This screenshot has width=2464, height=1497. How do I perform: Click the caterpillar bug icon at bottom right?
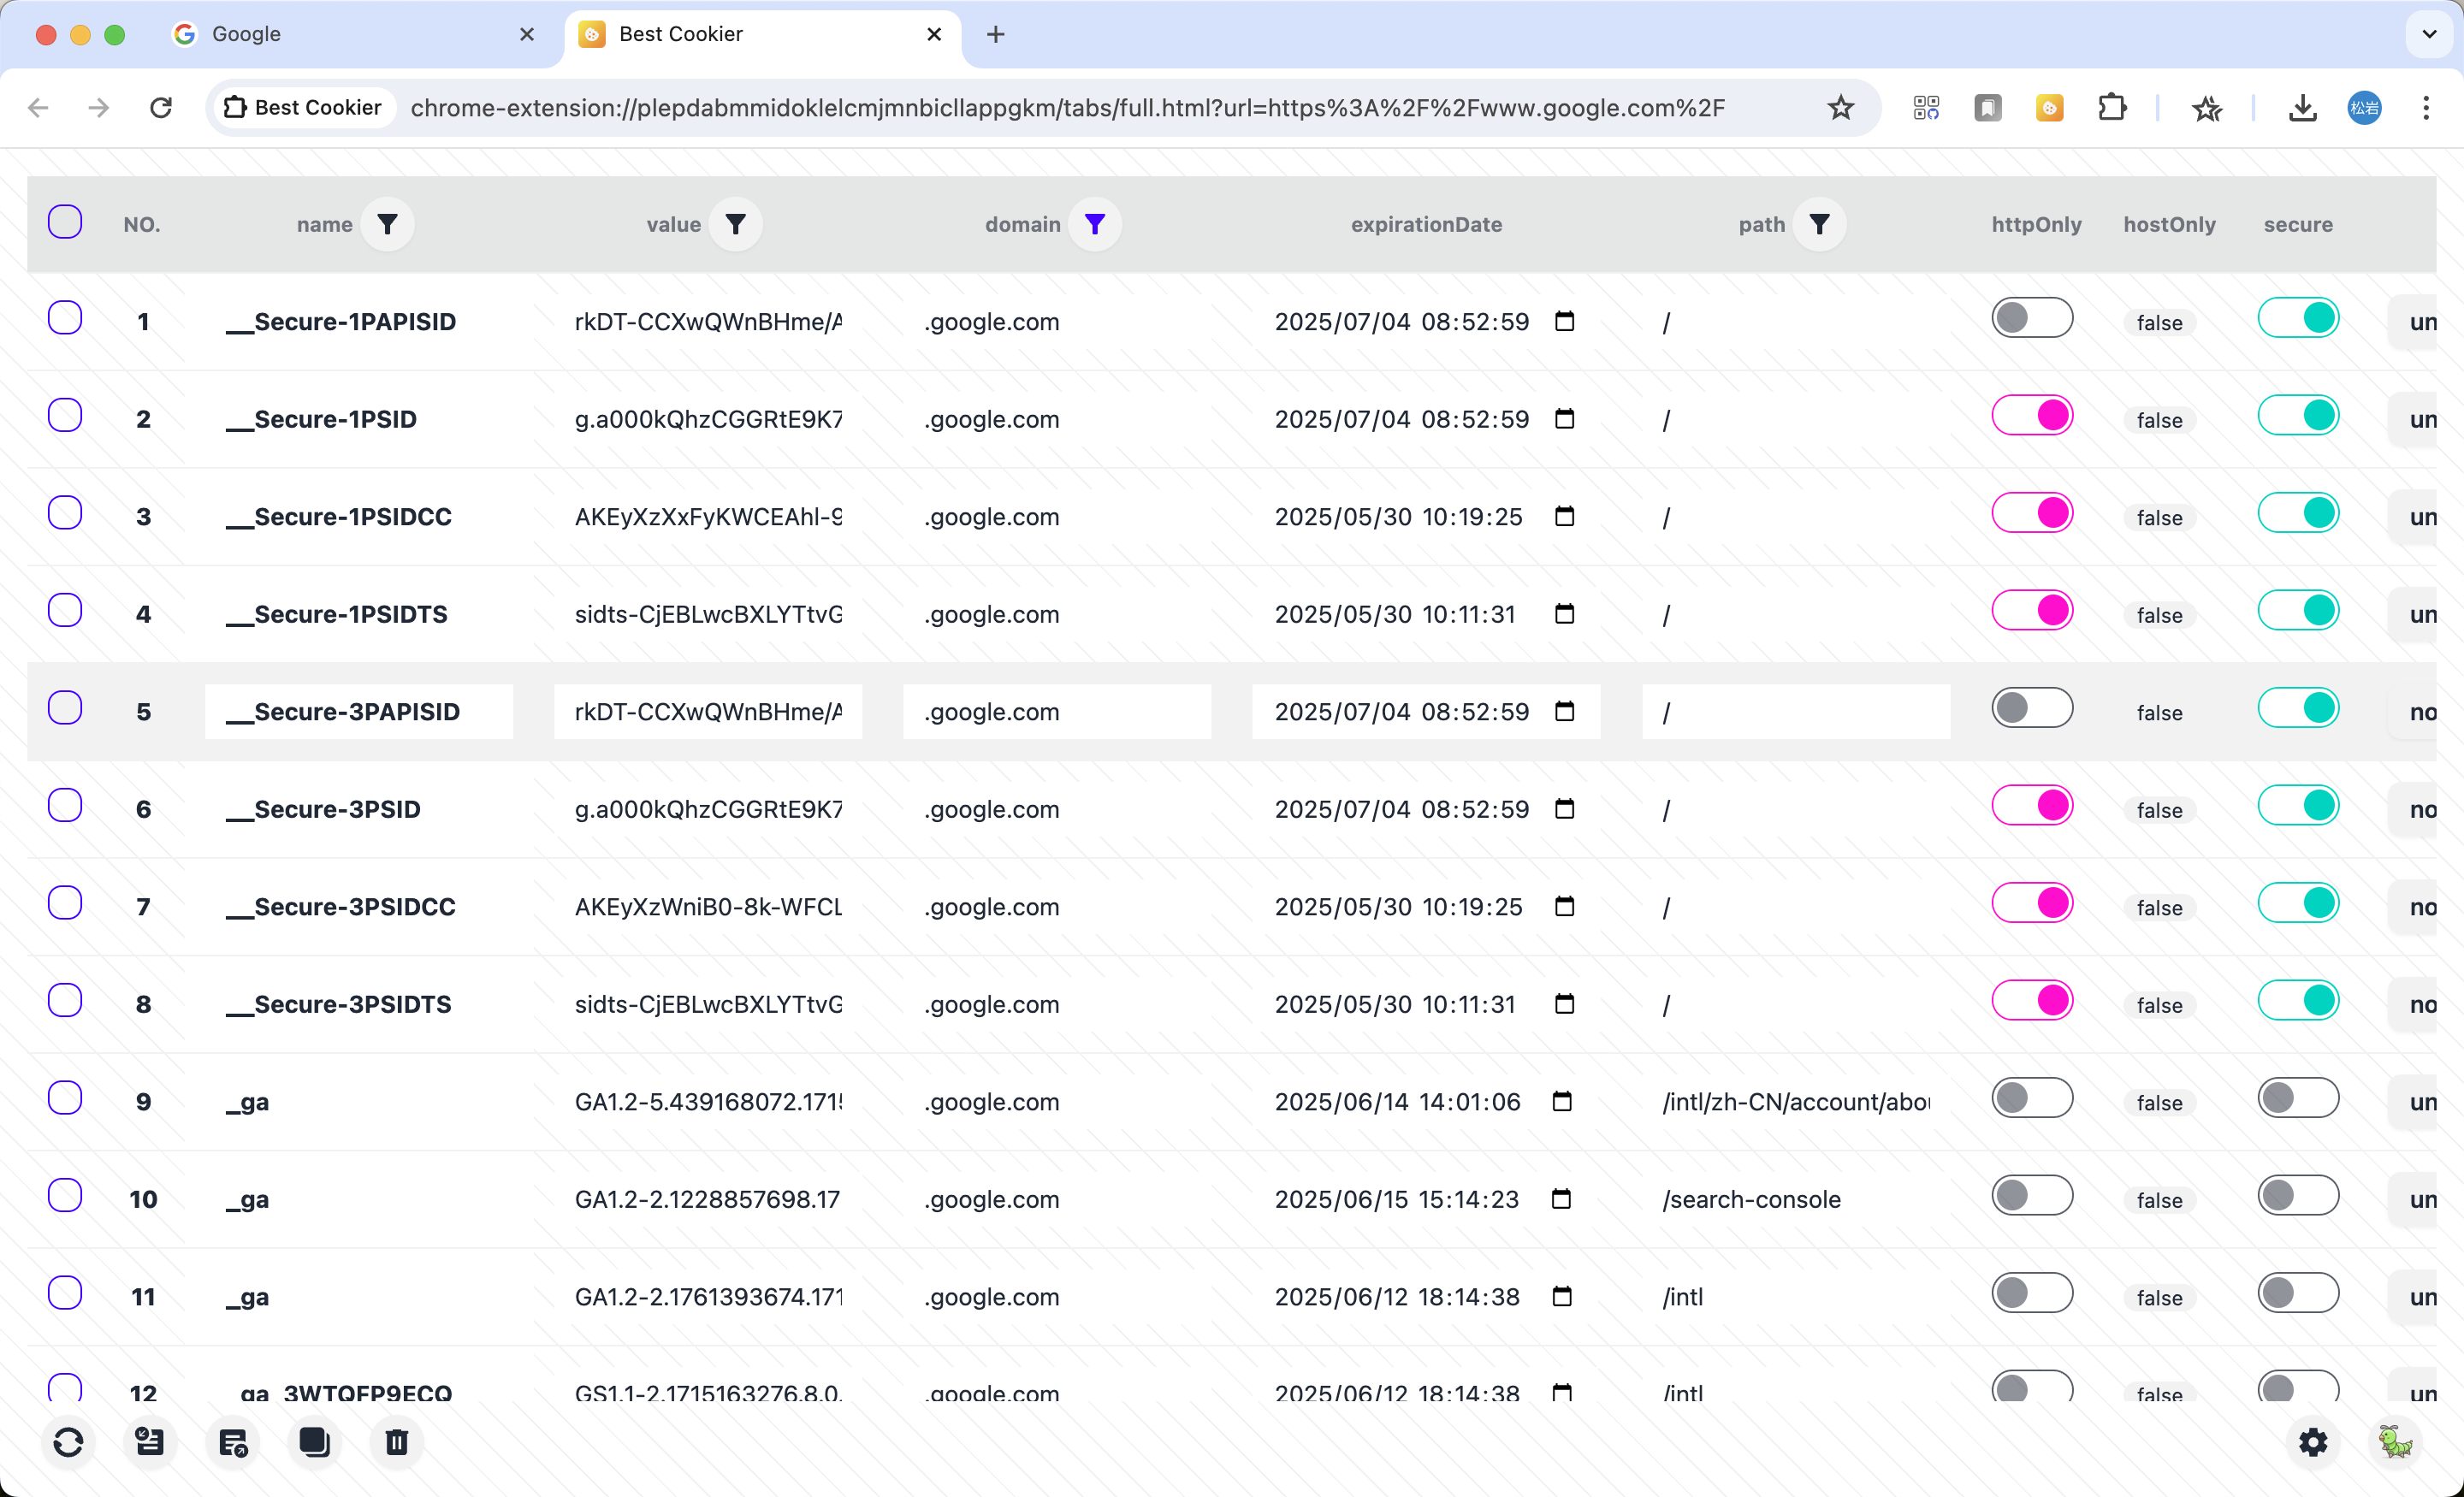(x=2395, y=1442)
